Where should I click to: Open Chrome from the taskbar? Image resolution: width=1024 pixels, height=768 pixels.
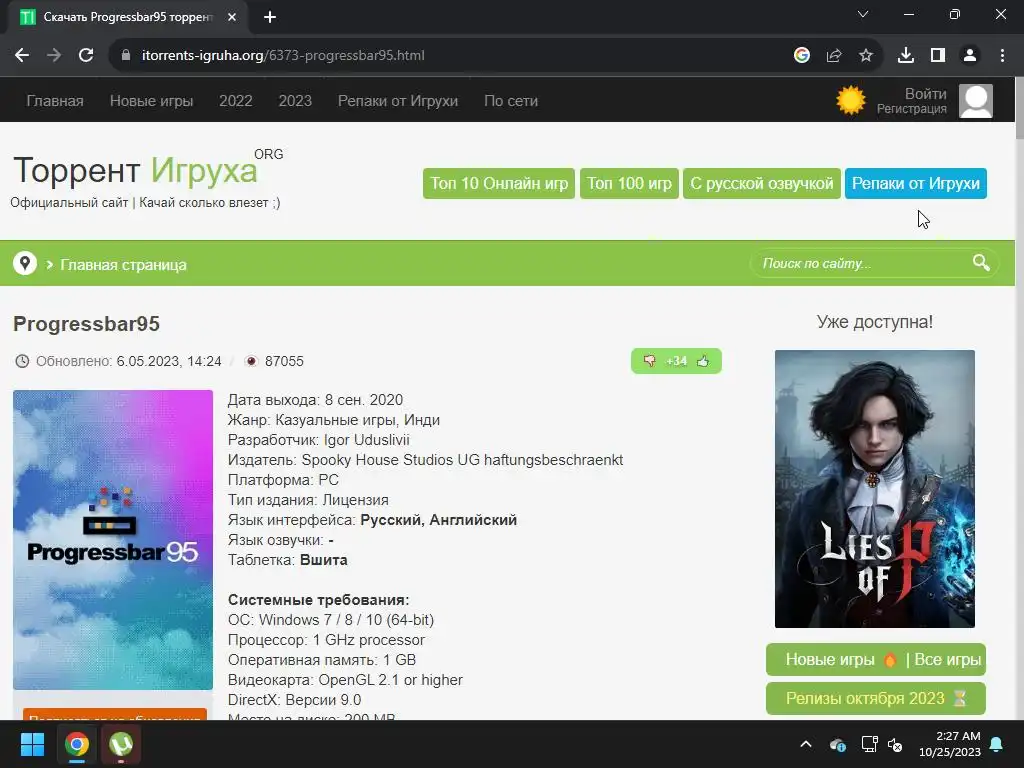point(76,744)
